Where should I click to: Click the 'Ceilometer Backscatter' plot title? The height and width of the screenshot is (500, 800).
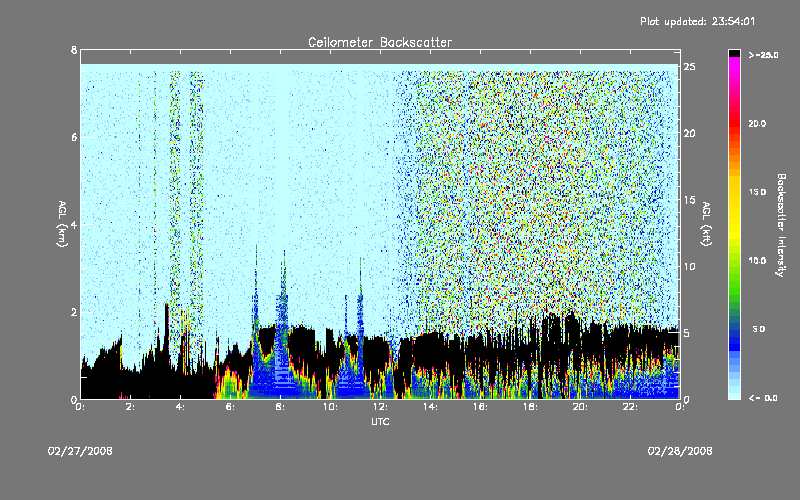(x=380, y=42)
